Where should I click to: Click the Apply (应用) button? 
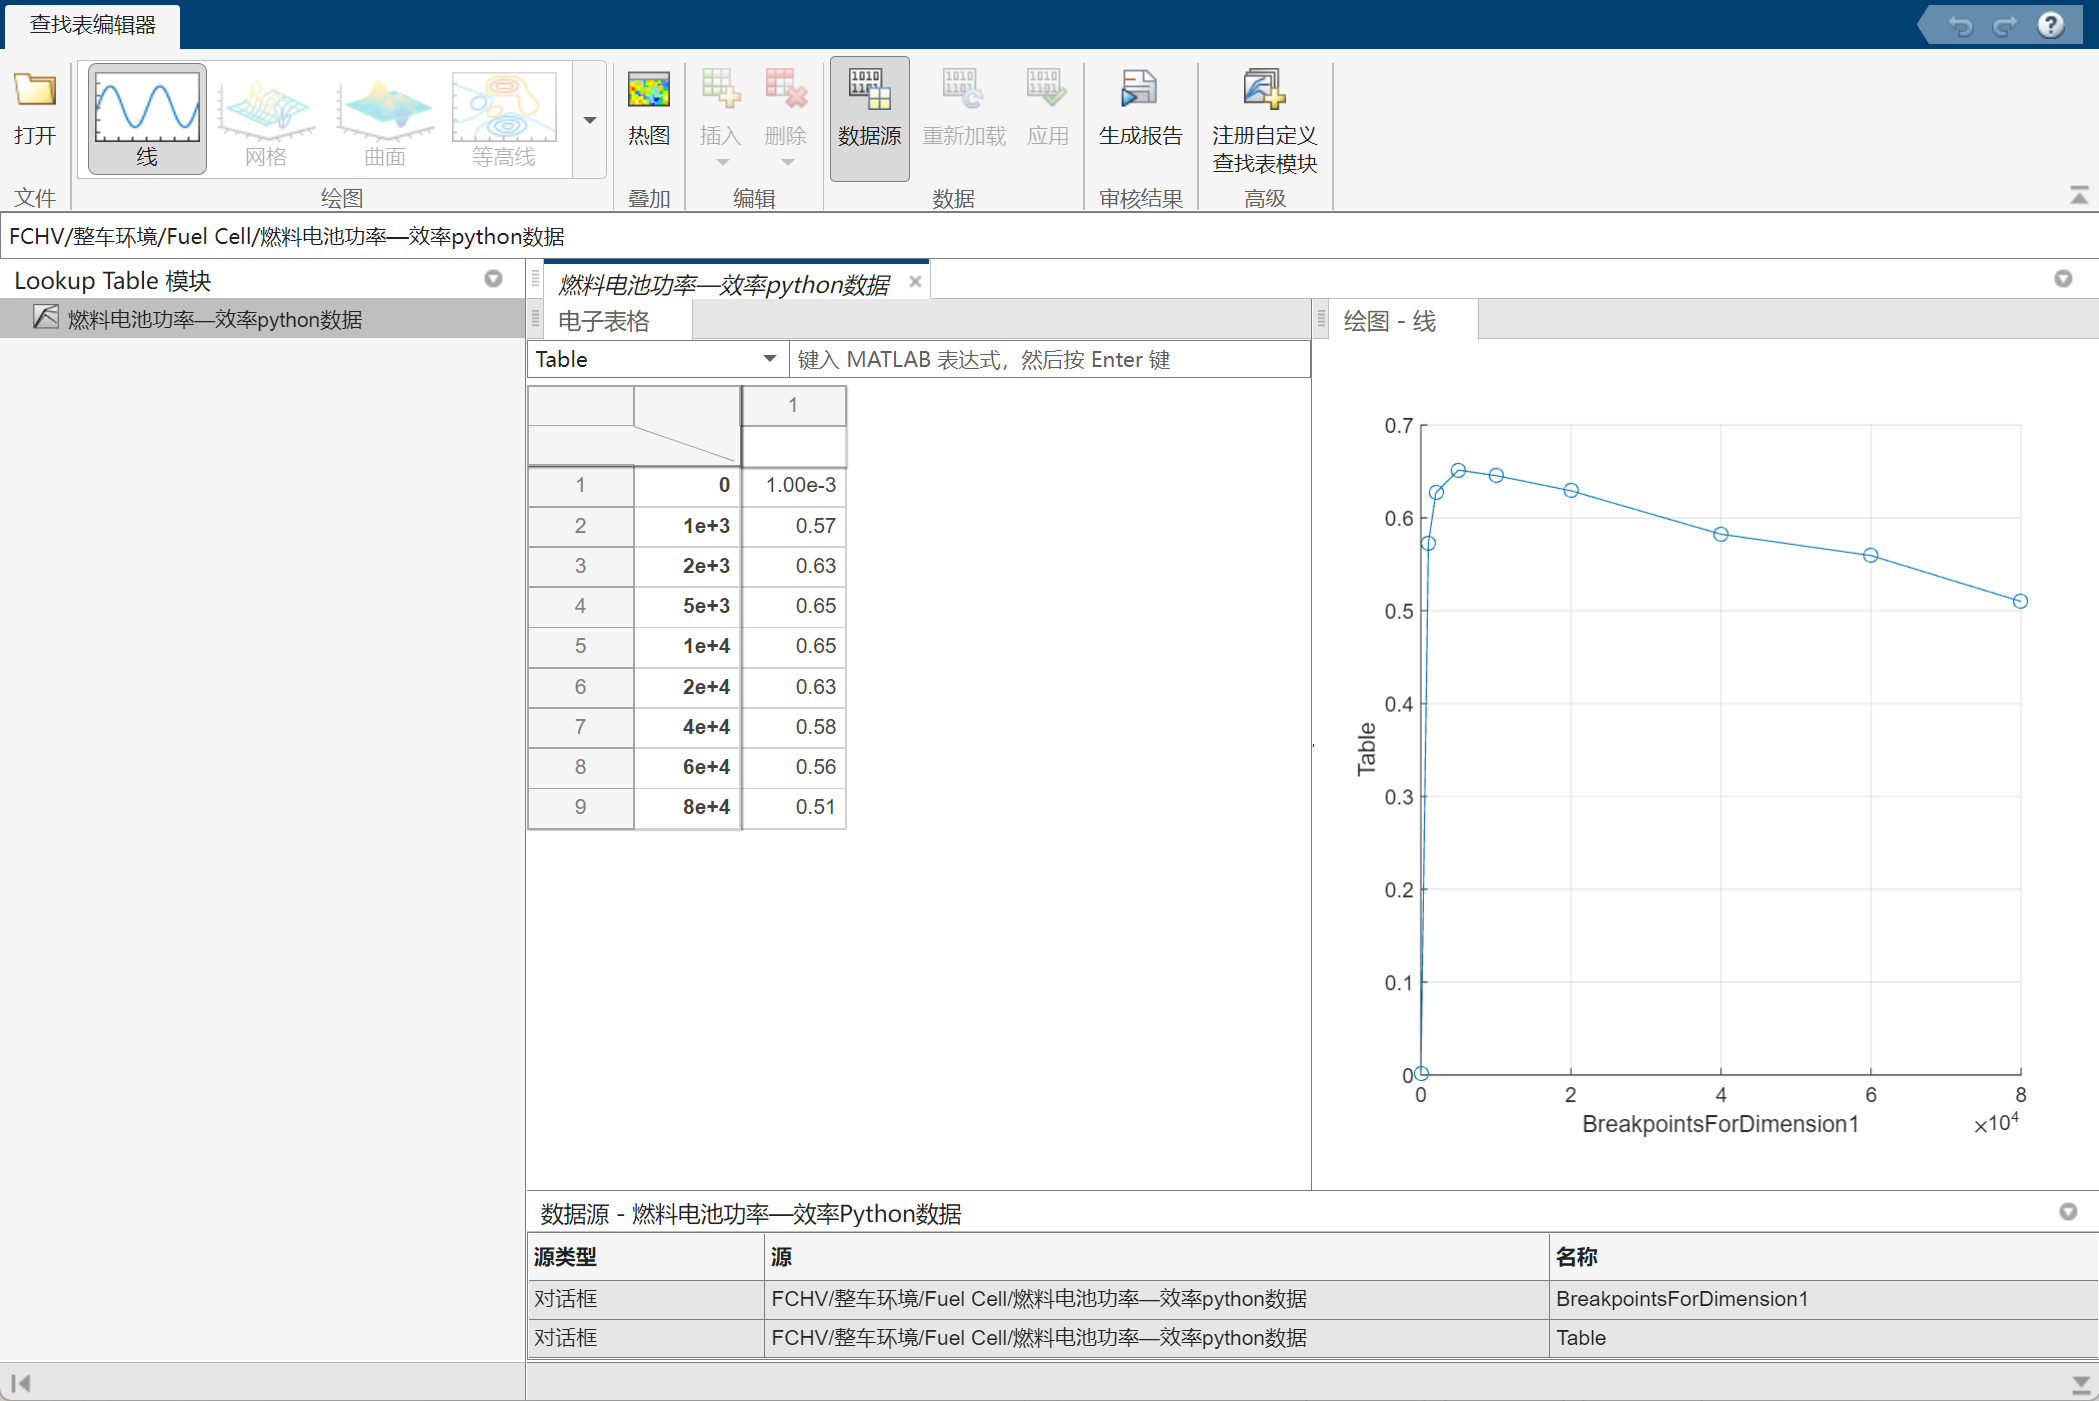[1048, 108]
